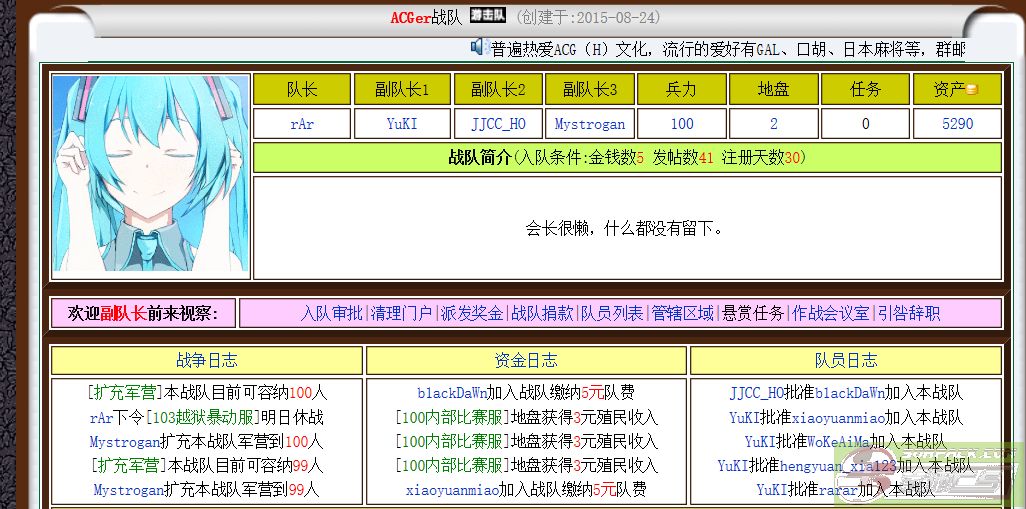Click JJCC_HO in the member log
1026x509 pixels.
(757, 393)
